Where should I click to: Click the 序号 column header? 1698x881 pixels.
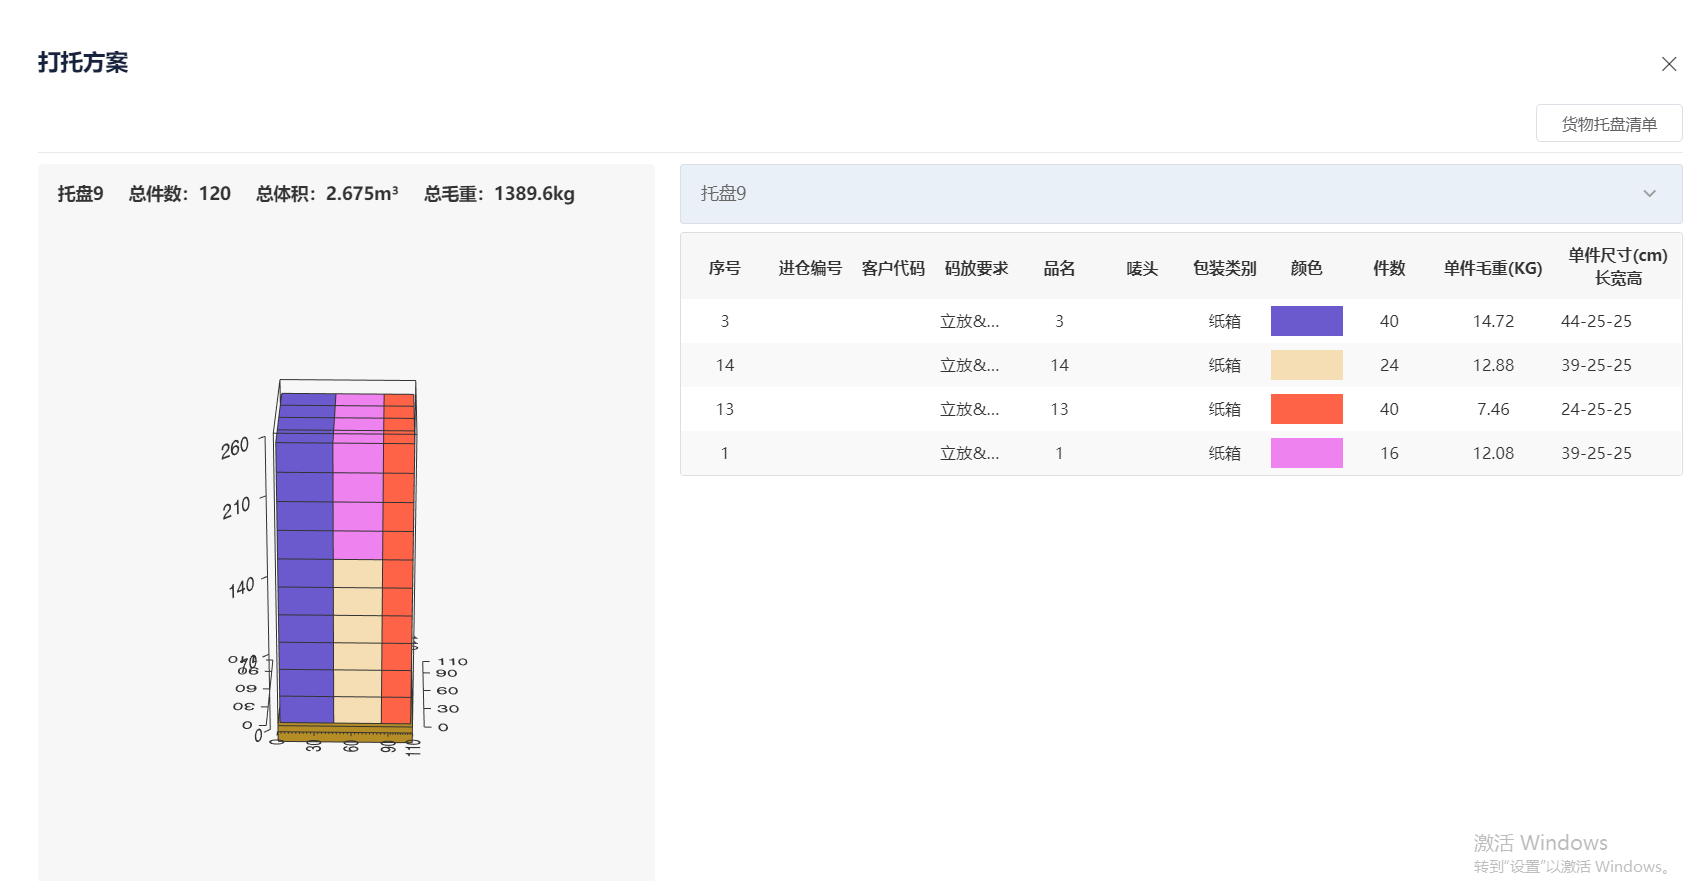click(x=724, y=268)
